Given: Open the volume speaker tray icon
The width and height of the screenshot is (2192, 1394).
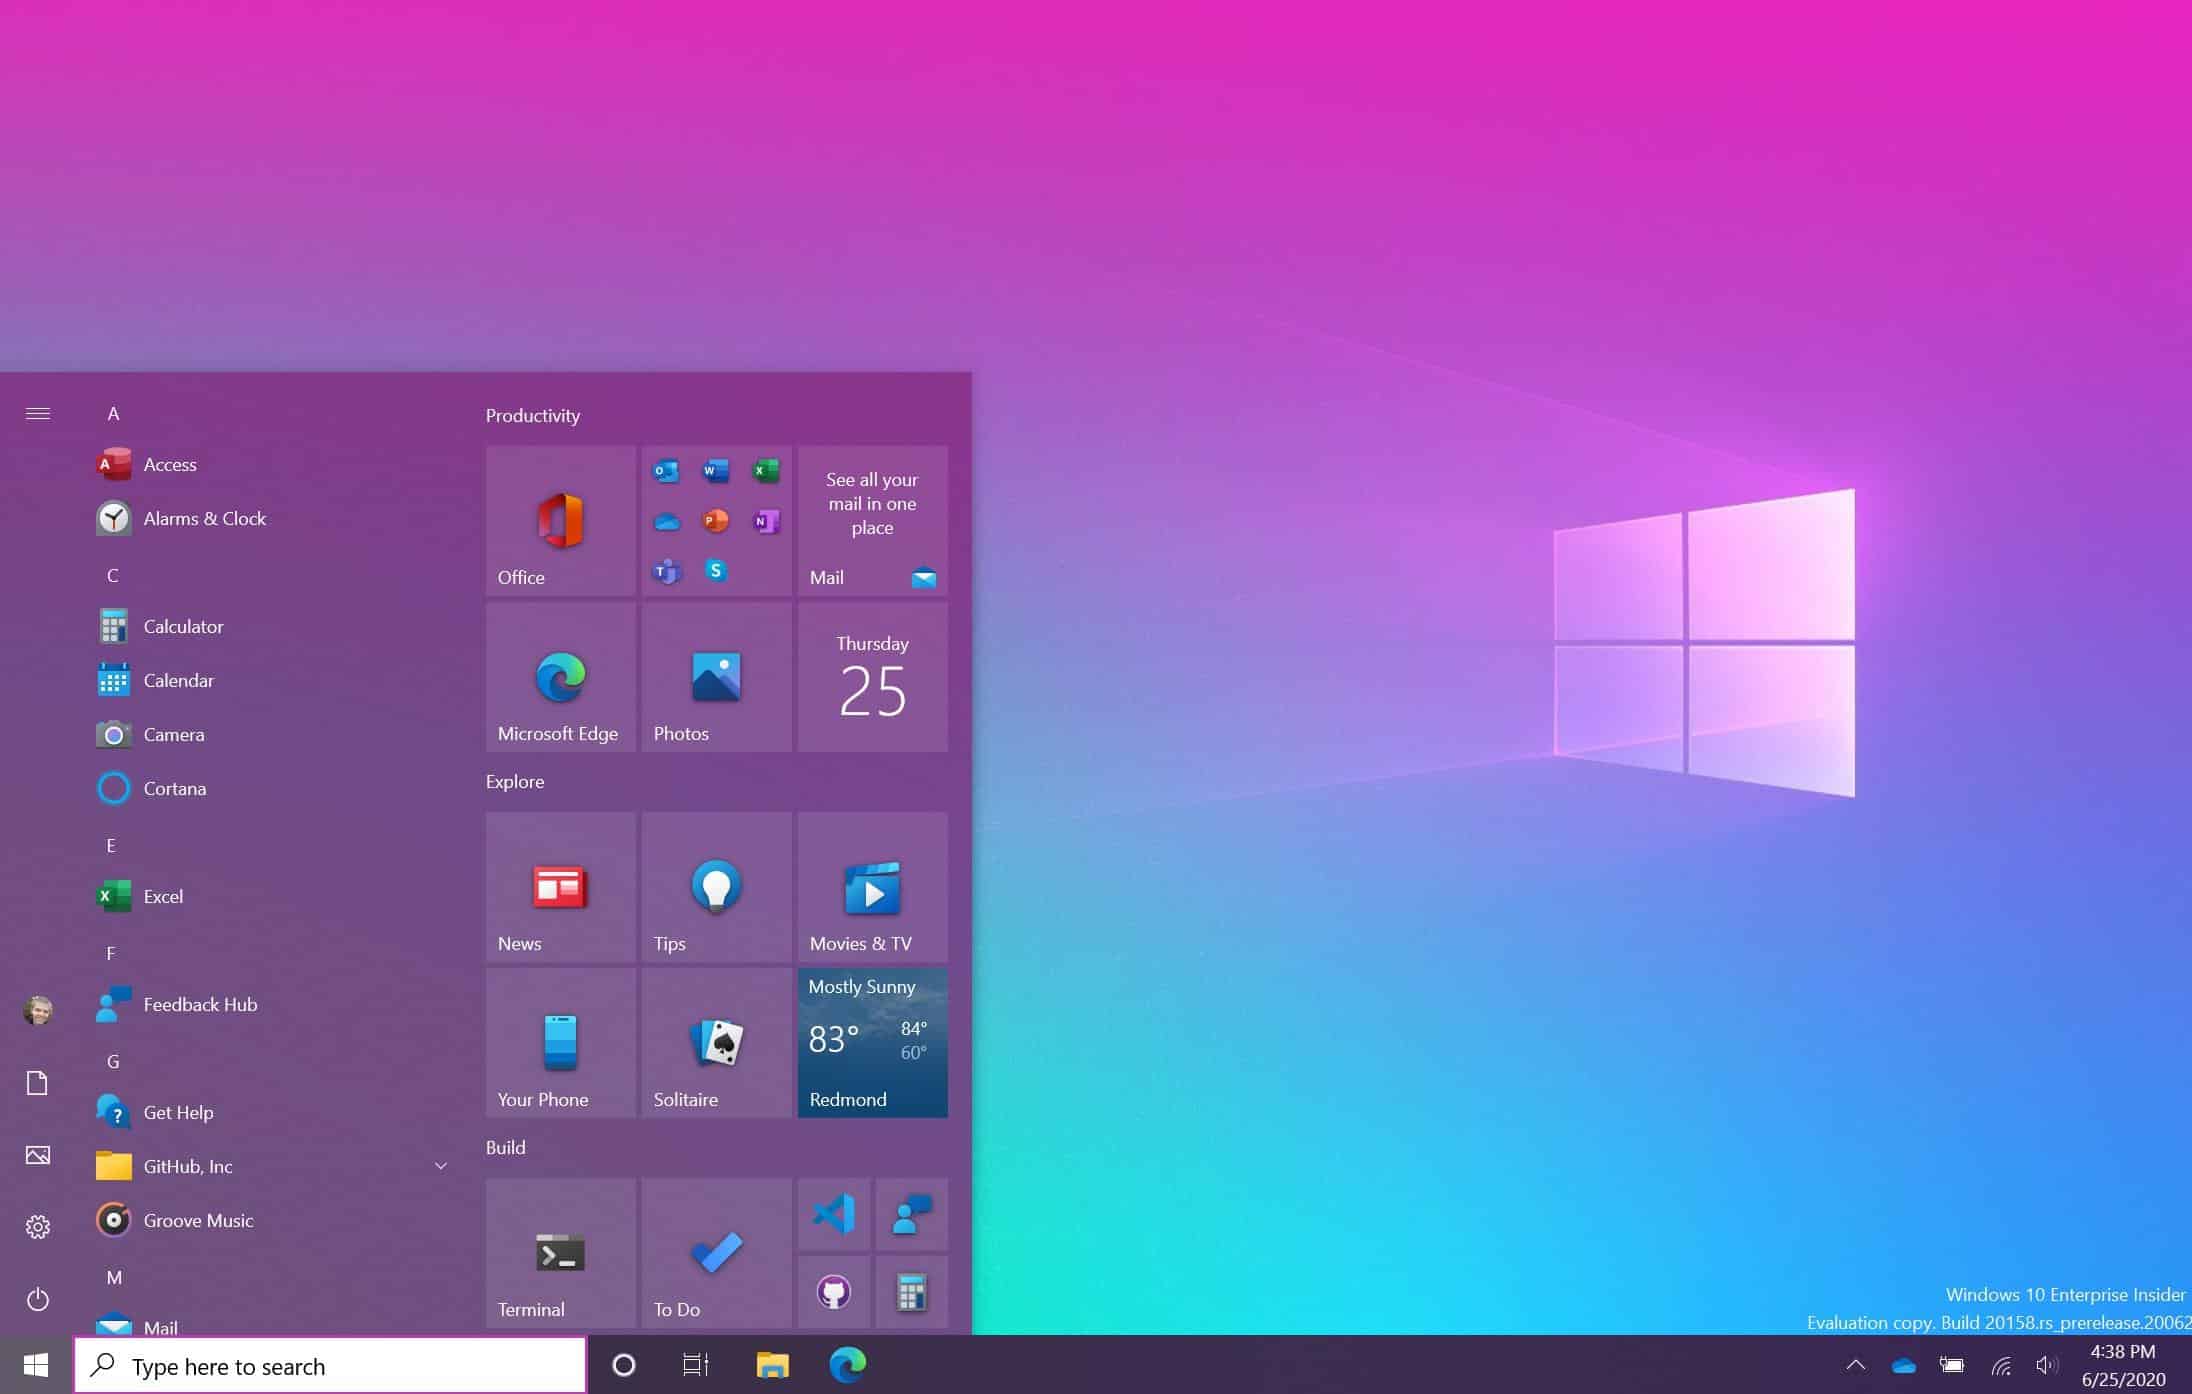Looking at the screenshot, I should 2047,1365.
